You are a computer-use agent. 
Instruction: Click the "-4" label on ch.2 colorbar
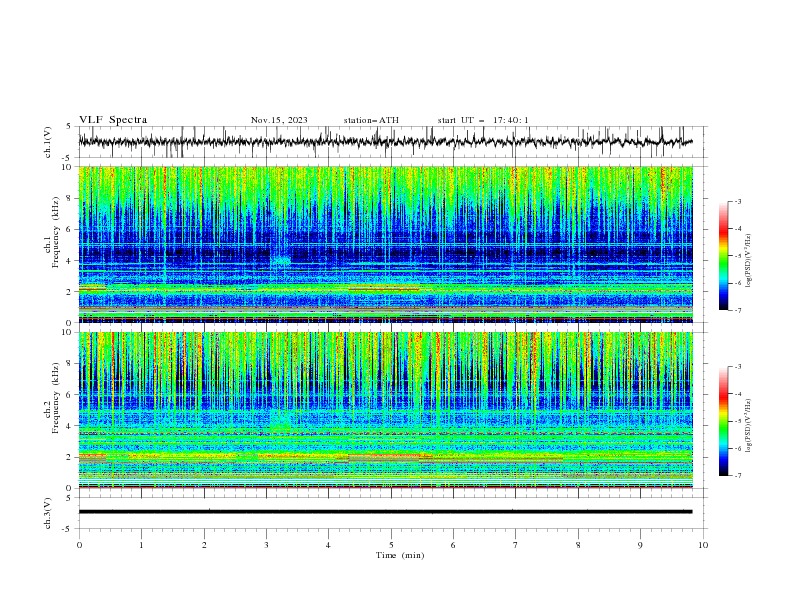point(738,394)
